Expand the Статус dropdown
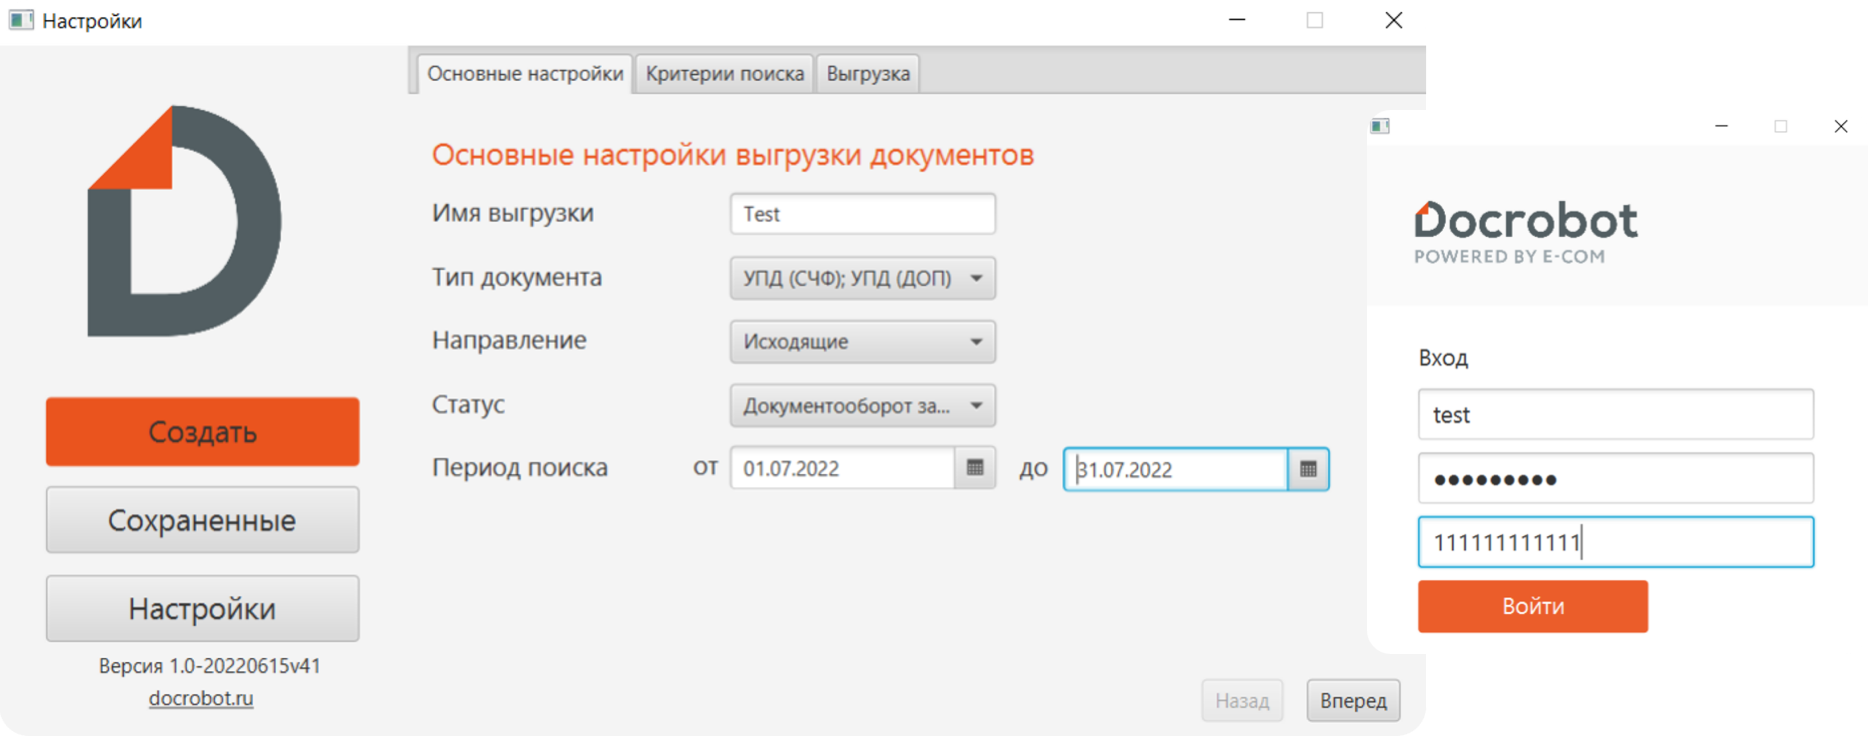This screenshot has width=1868, height=736. [x=862, y=406]
